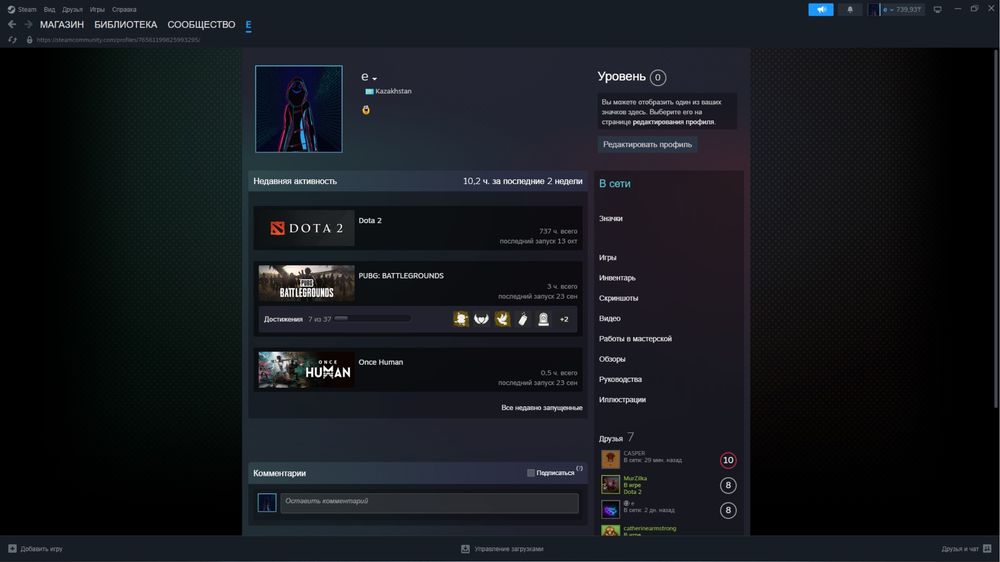Open notifications bell icon

[850, 10]
